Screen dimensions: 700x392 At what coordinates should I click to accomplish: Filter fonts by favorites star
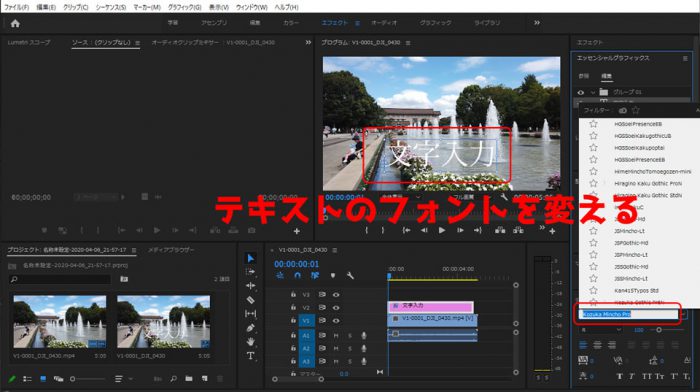(636, 110)
